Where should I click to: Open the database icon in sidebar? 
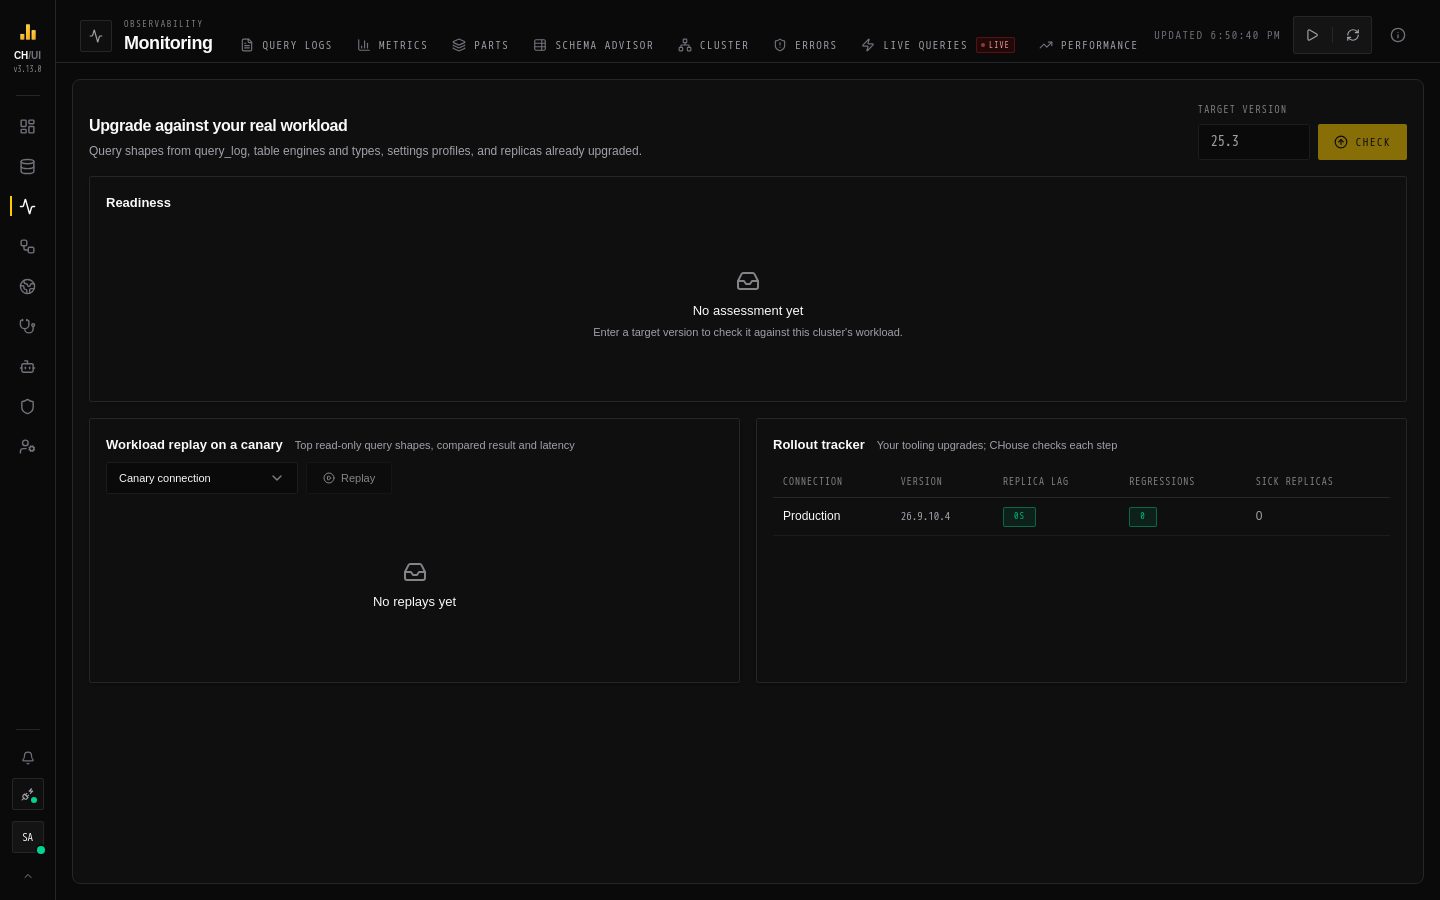[27, 167]
